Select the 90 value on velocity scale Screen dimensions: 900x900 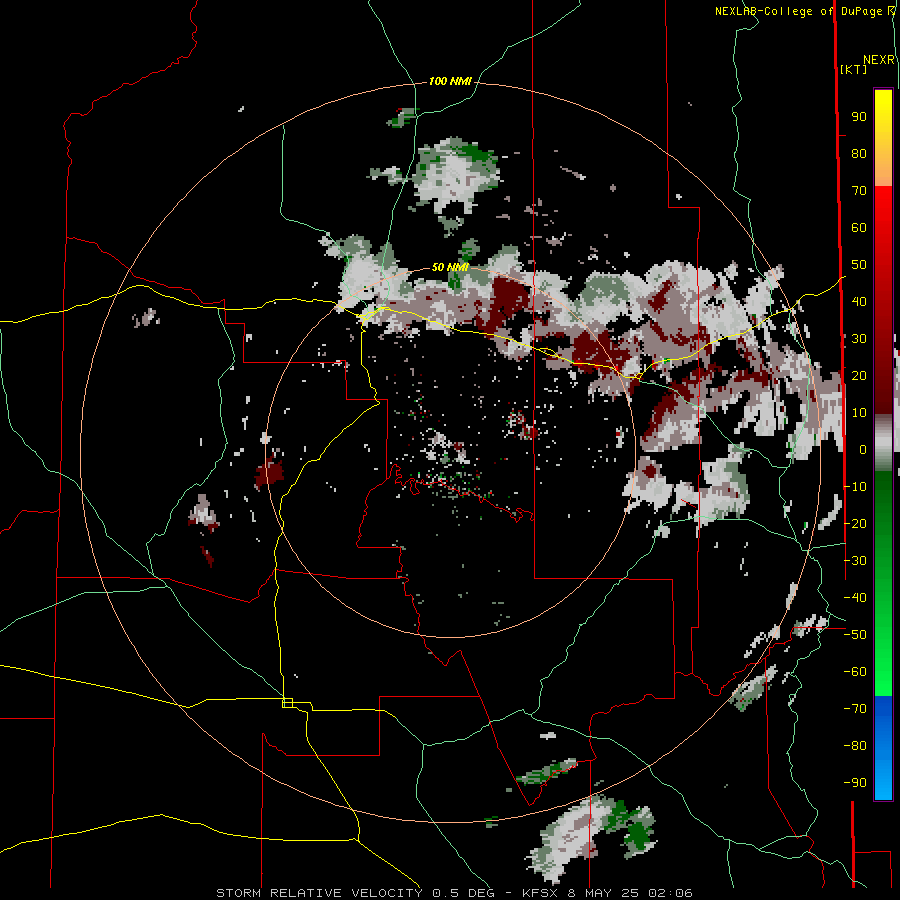point(859,117)
